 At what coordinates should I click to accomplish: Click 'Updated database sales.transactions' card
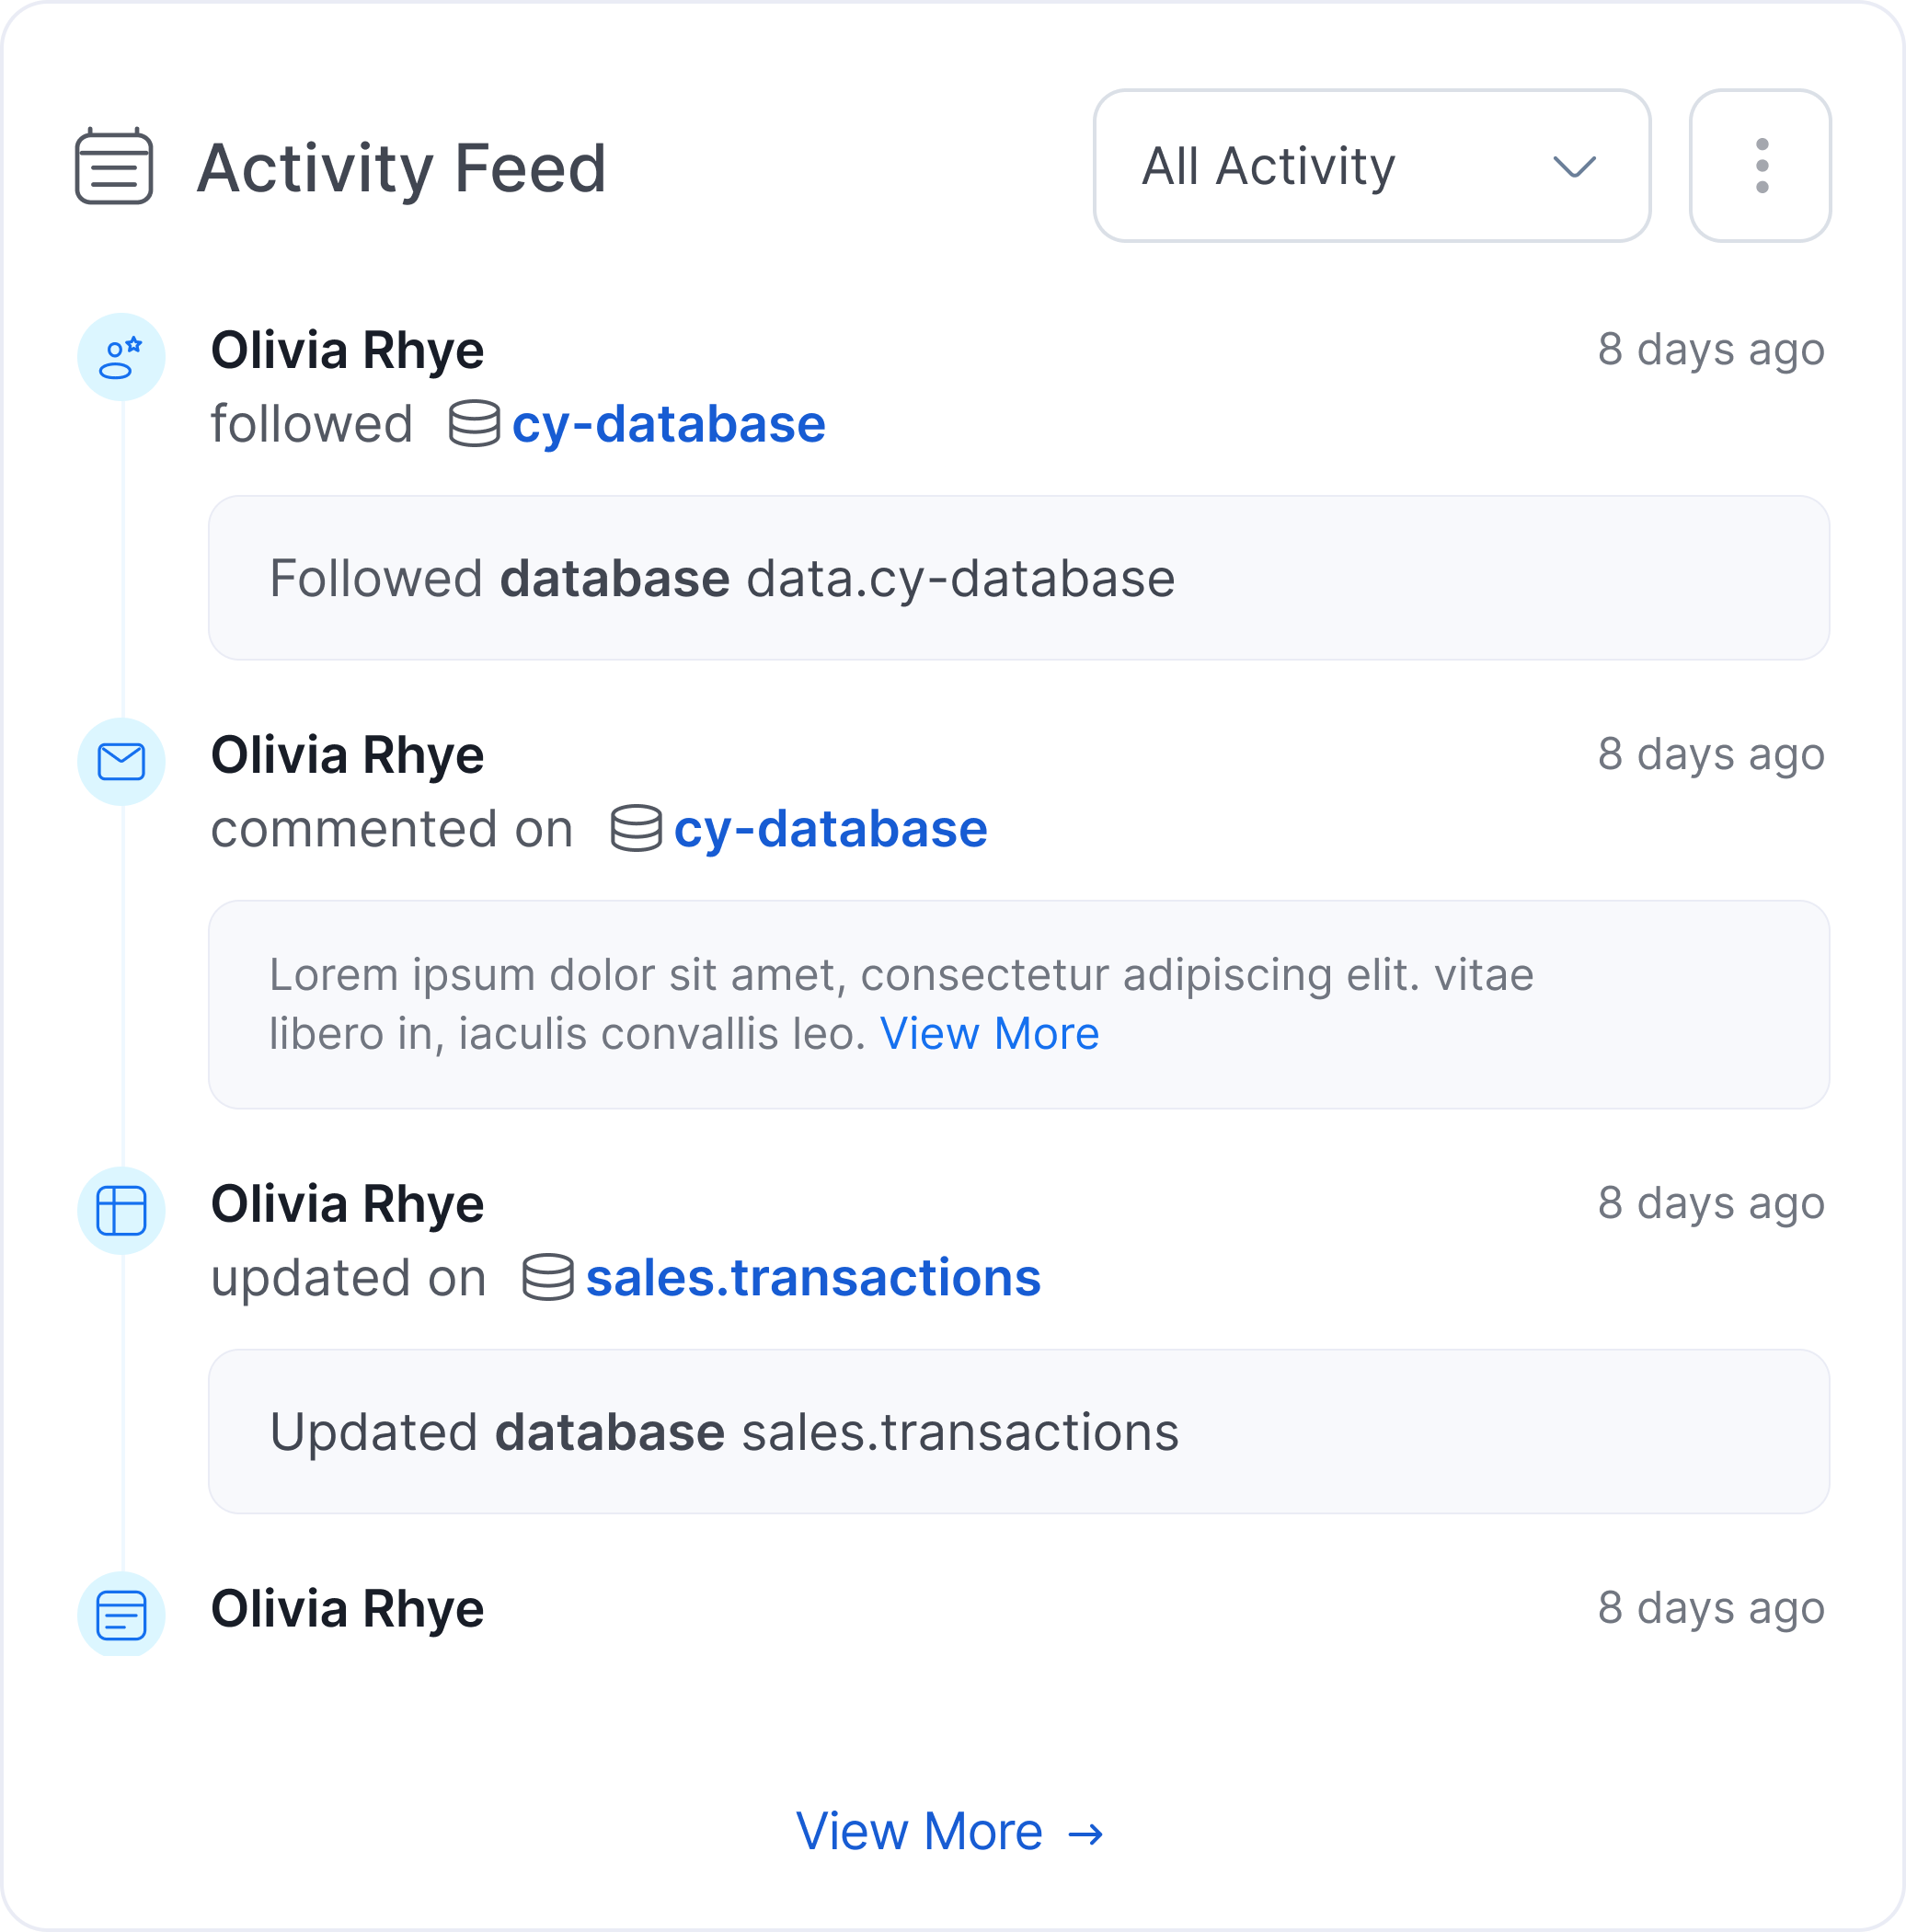[x=1019, y=1432]
